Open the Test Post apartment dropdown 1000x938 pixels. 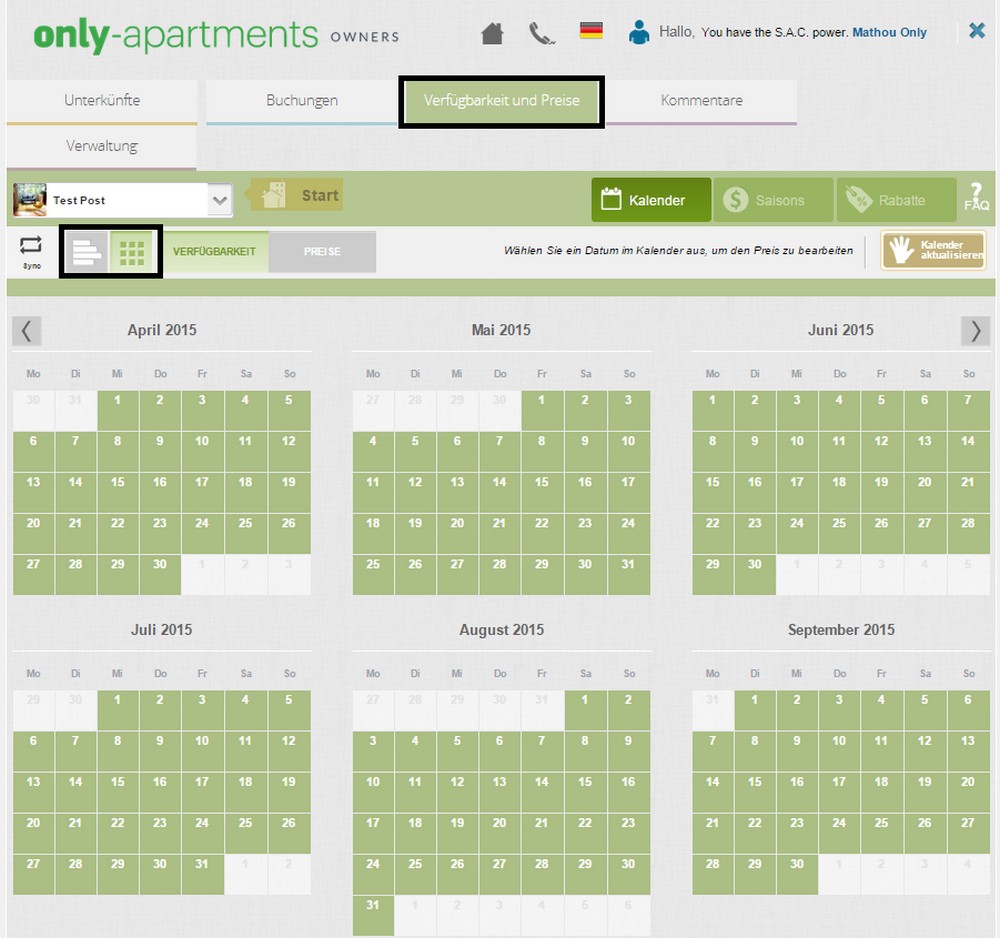coord(220,200)
